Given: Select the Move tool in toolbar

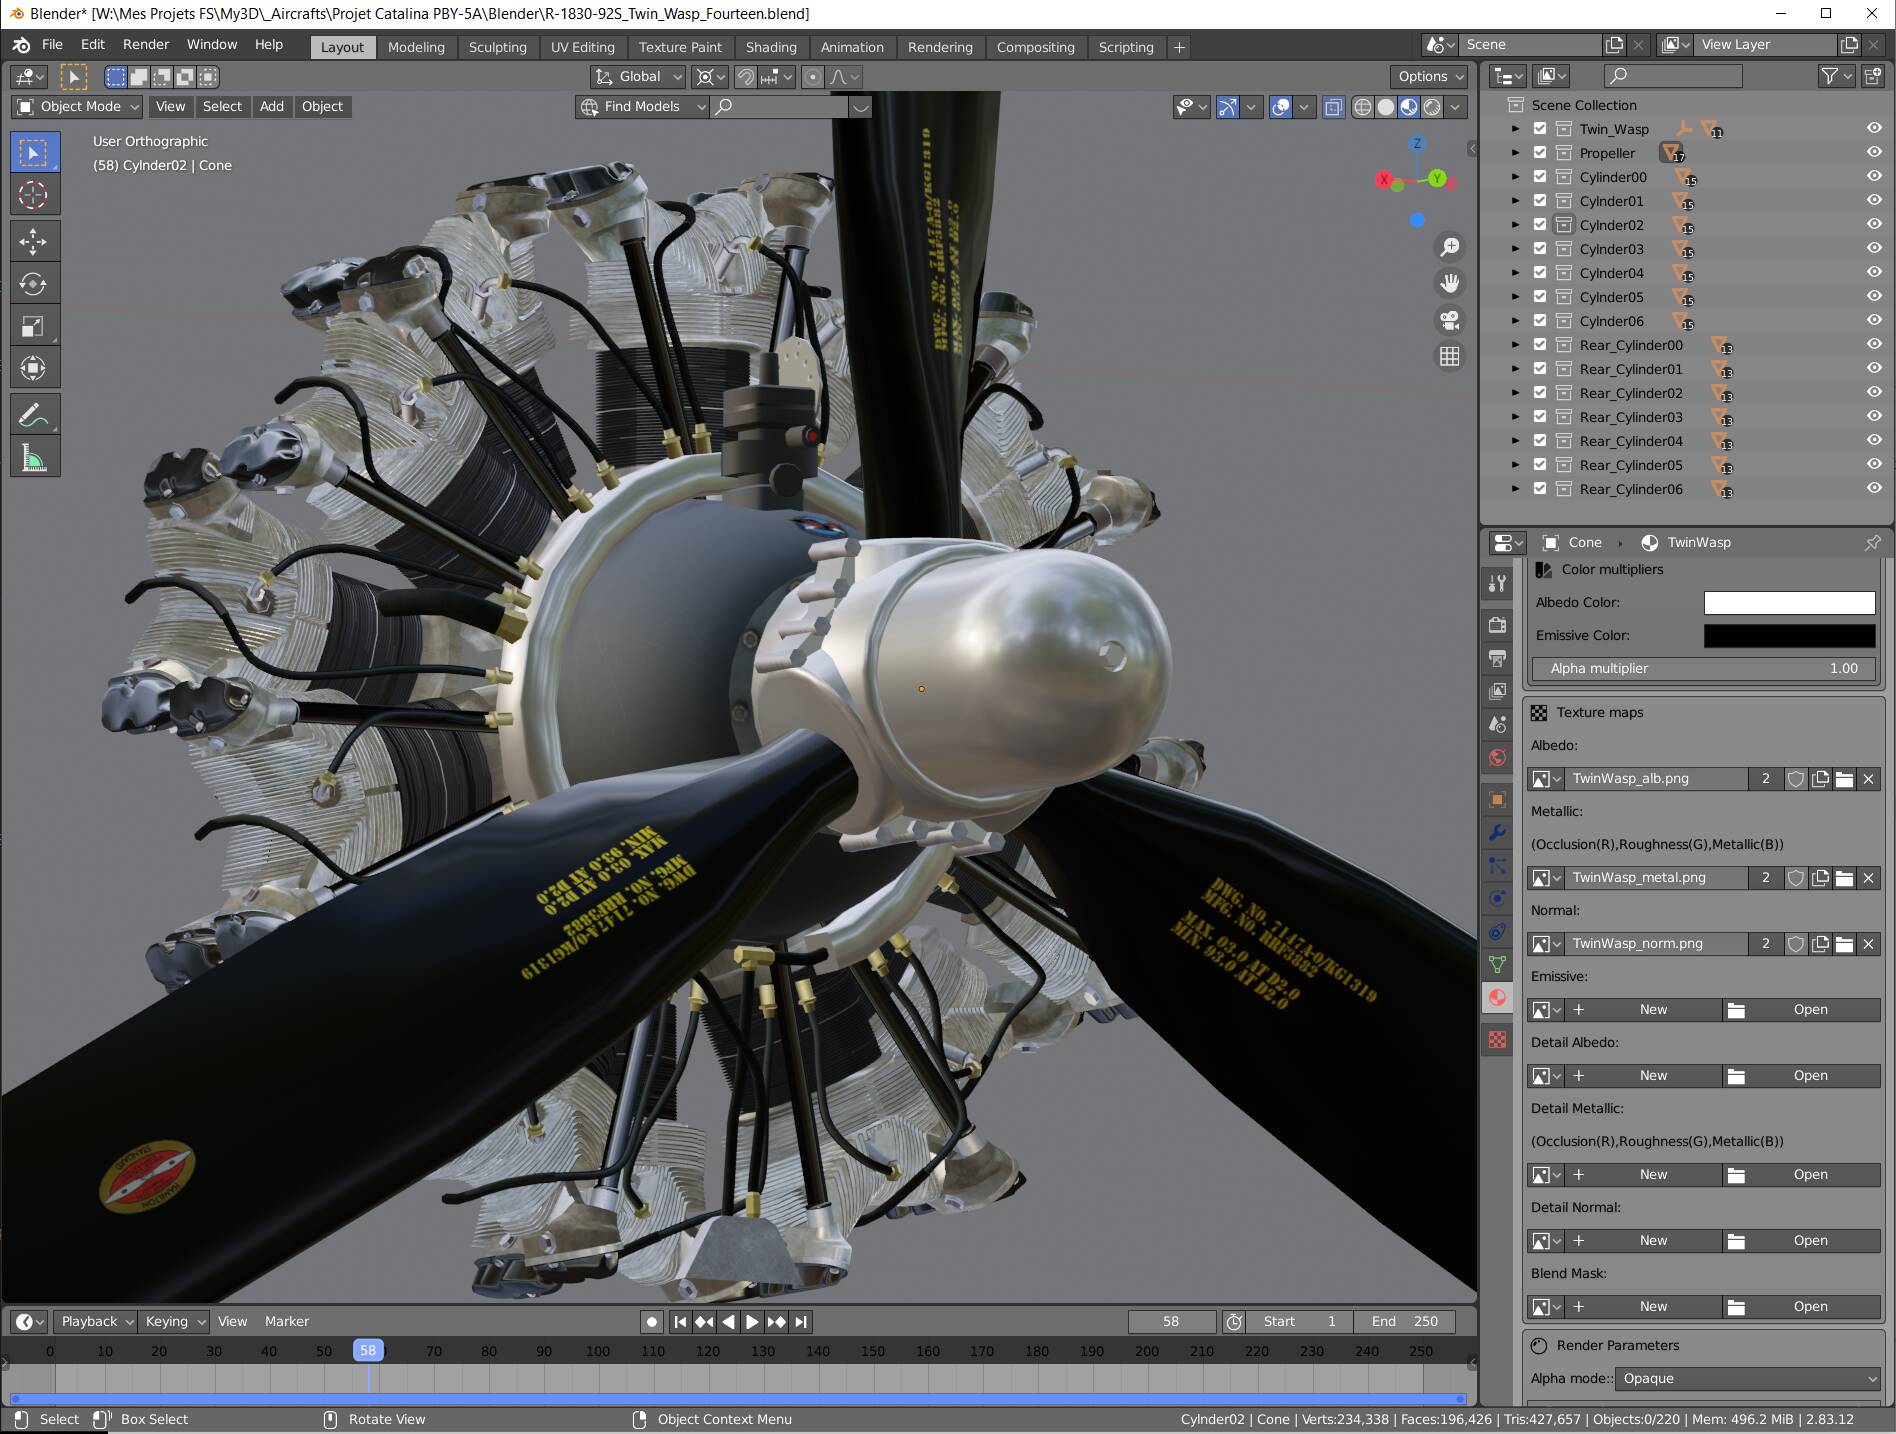Looking at the screenshot, I should click(x=33, y=241).
